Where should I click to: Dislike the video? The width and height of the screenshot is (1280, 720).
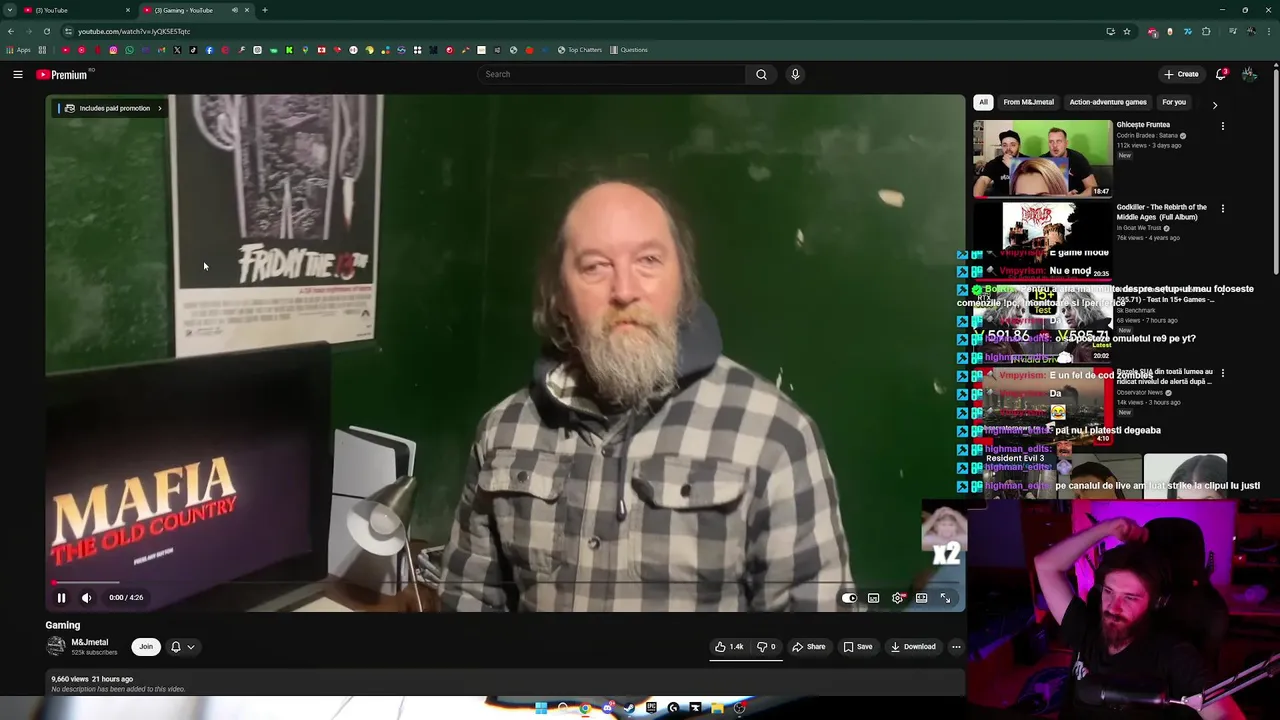(766, 647)
